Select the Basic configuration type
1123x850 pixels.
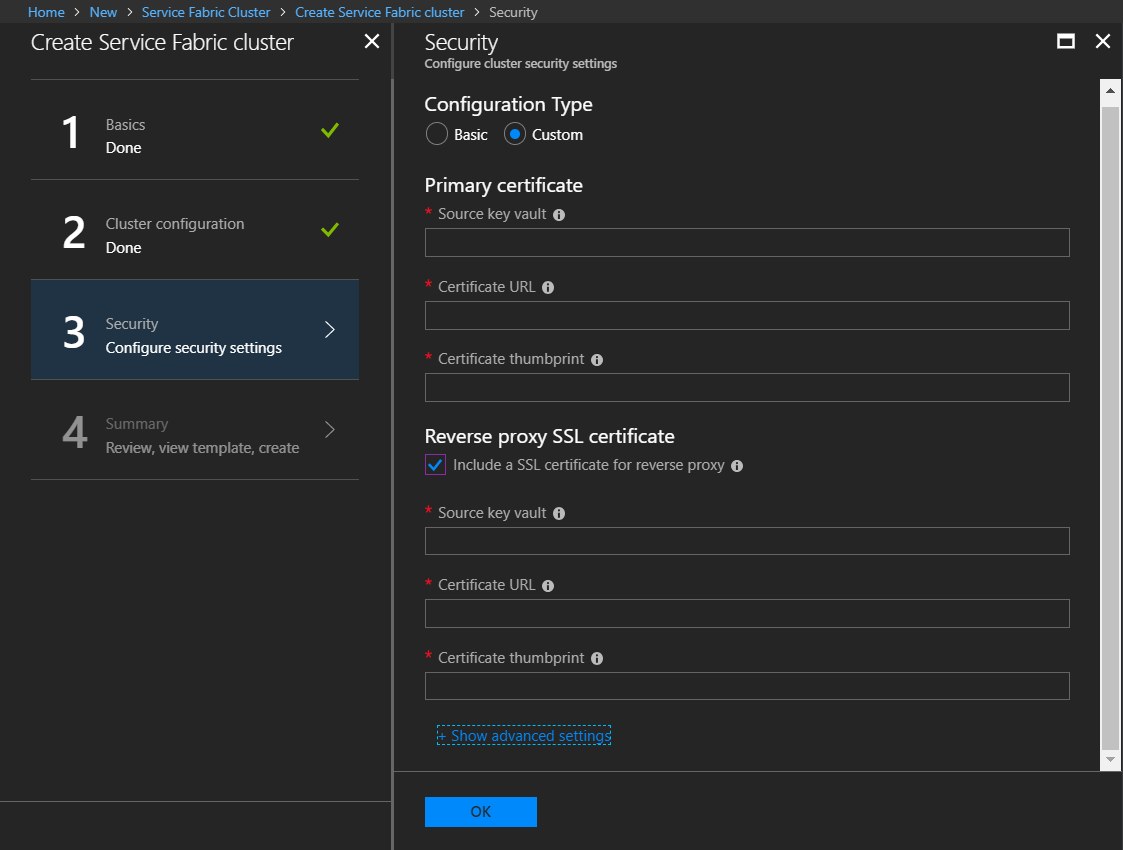click(x=437, y=134)
